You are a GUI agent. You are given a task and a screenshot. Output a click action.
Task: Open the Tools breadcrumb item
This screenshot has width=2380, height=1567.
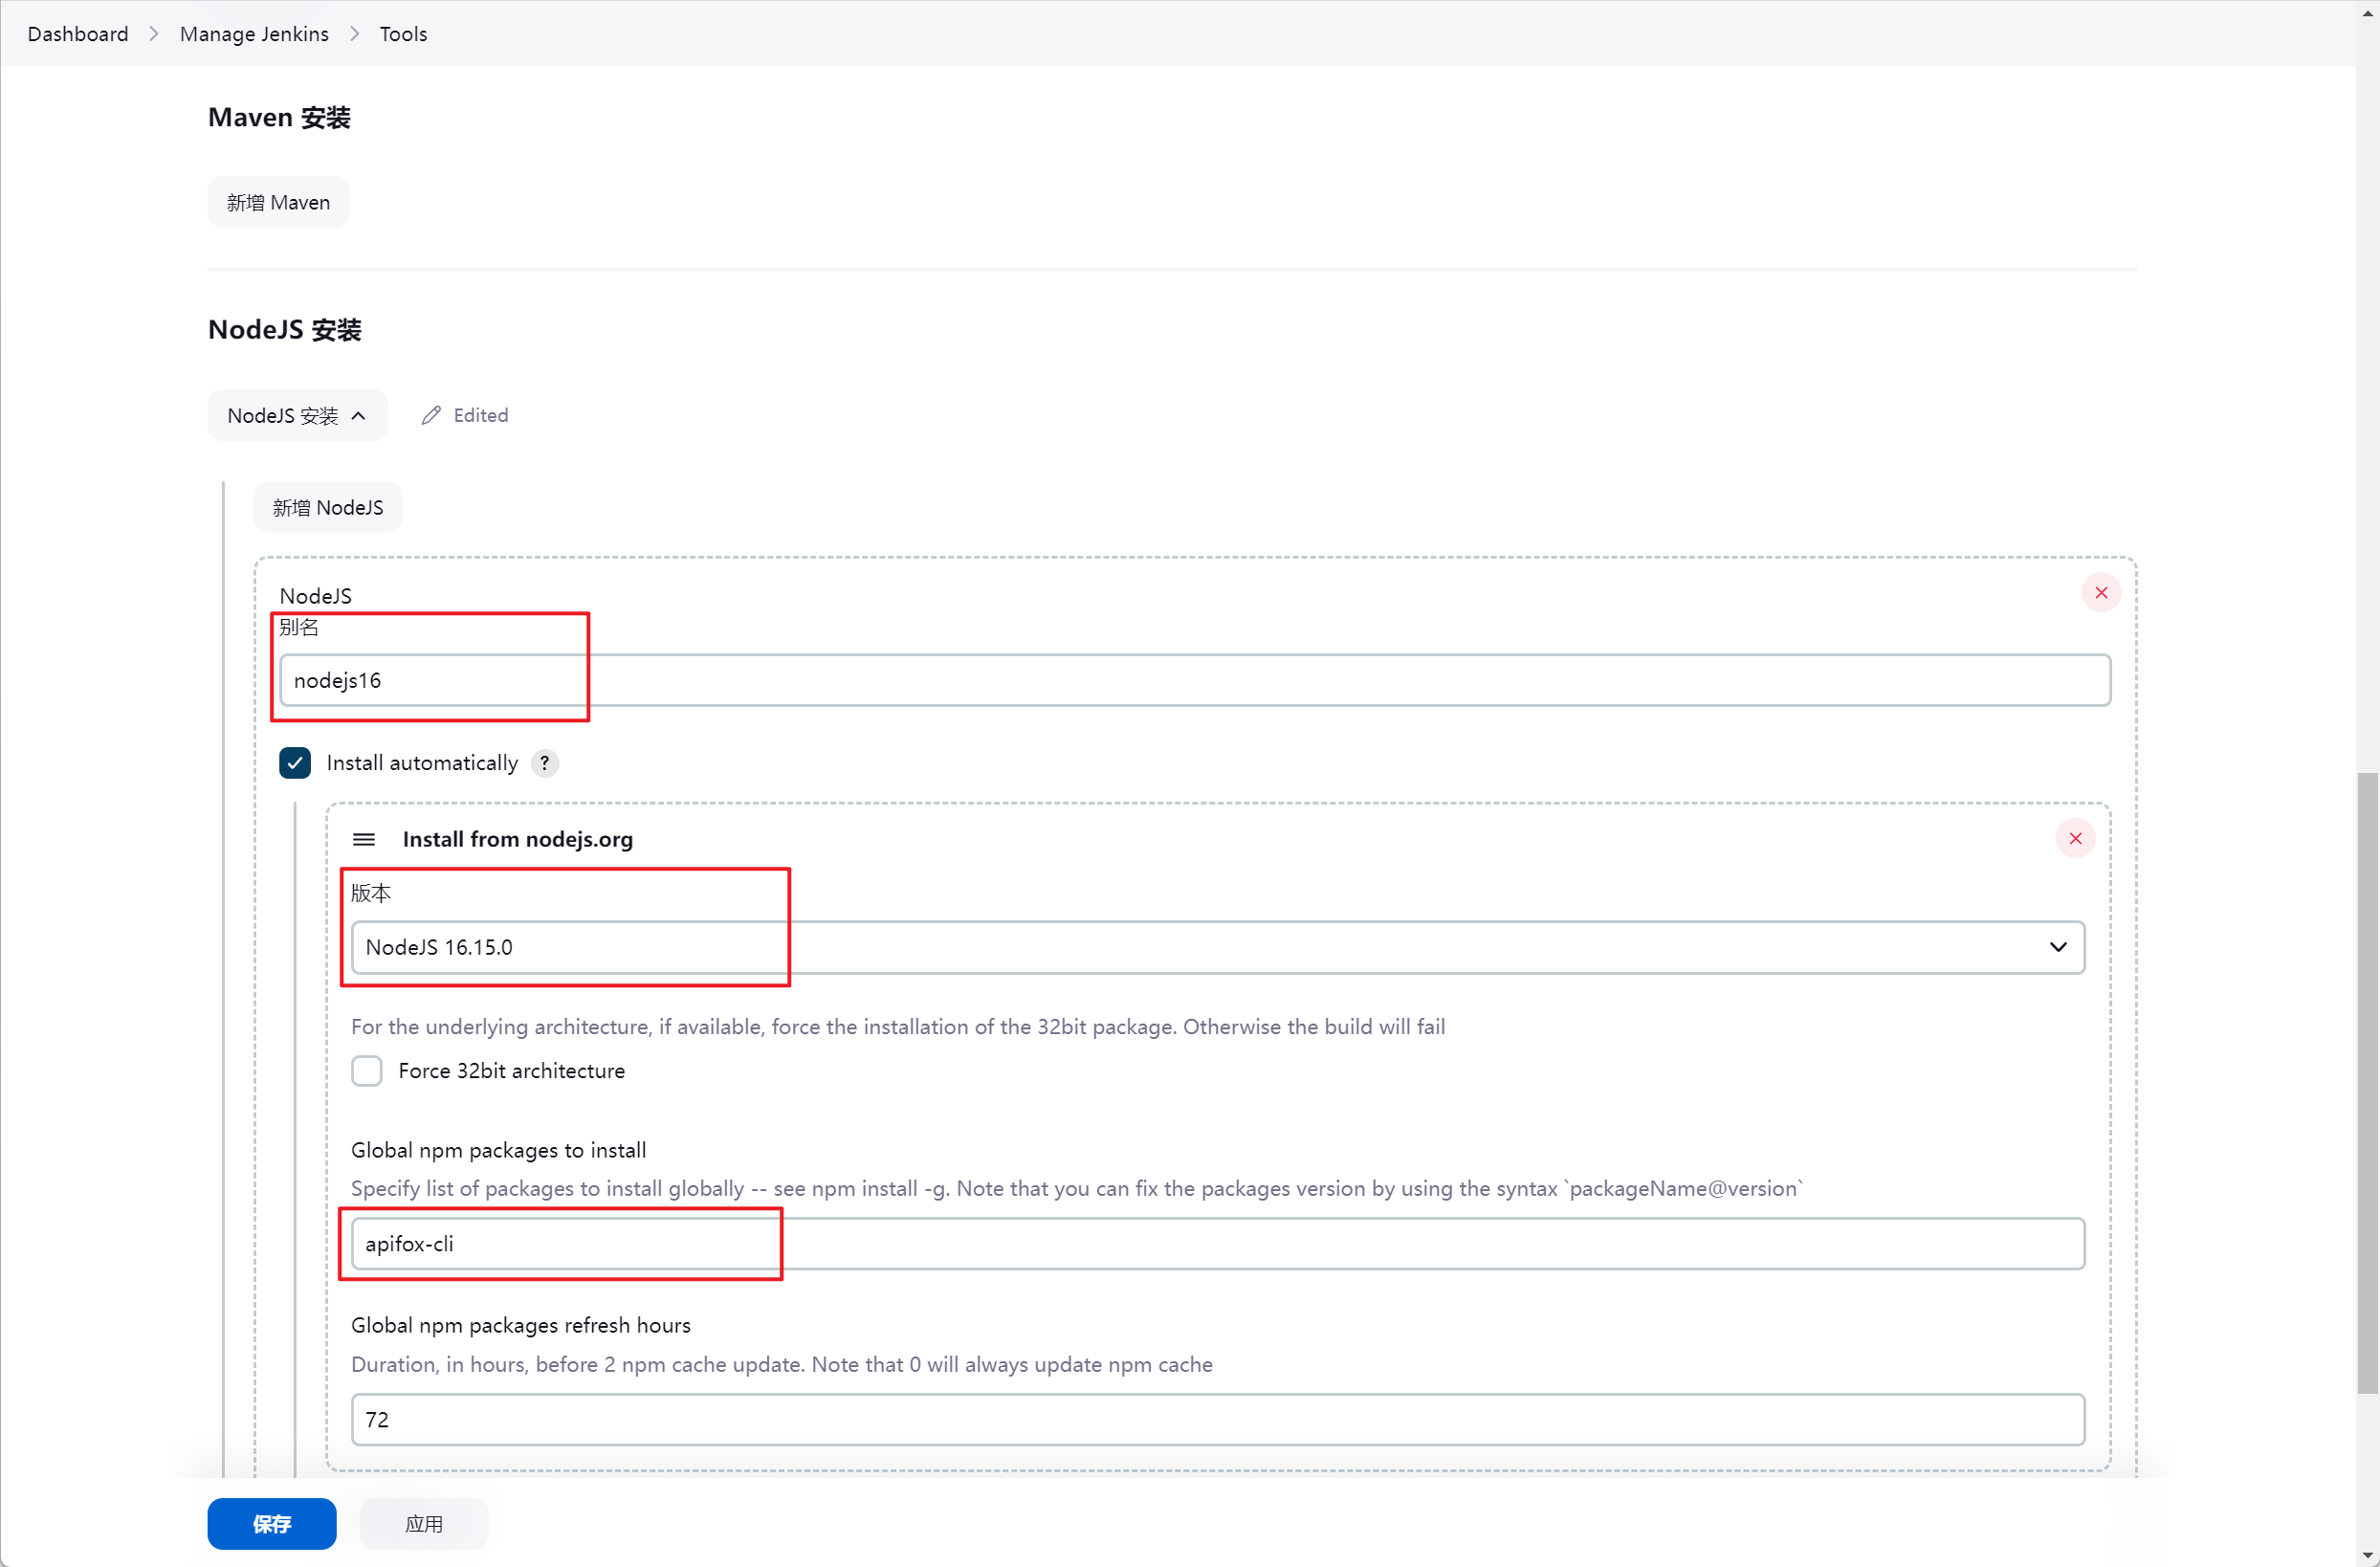coord(403,34)
